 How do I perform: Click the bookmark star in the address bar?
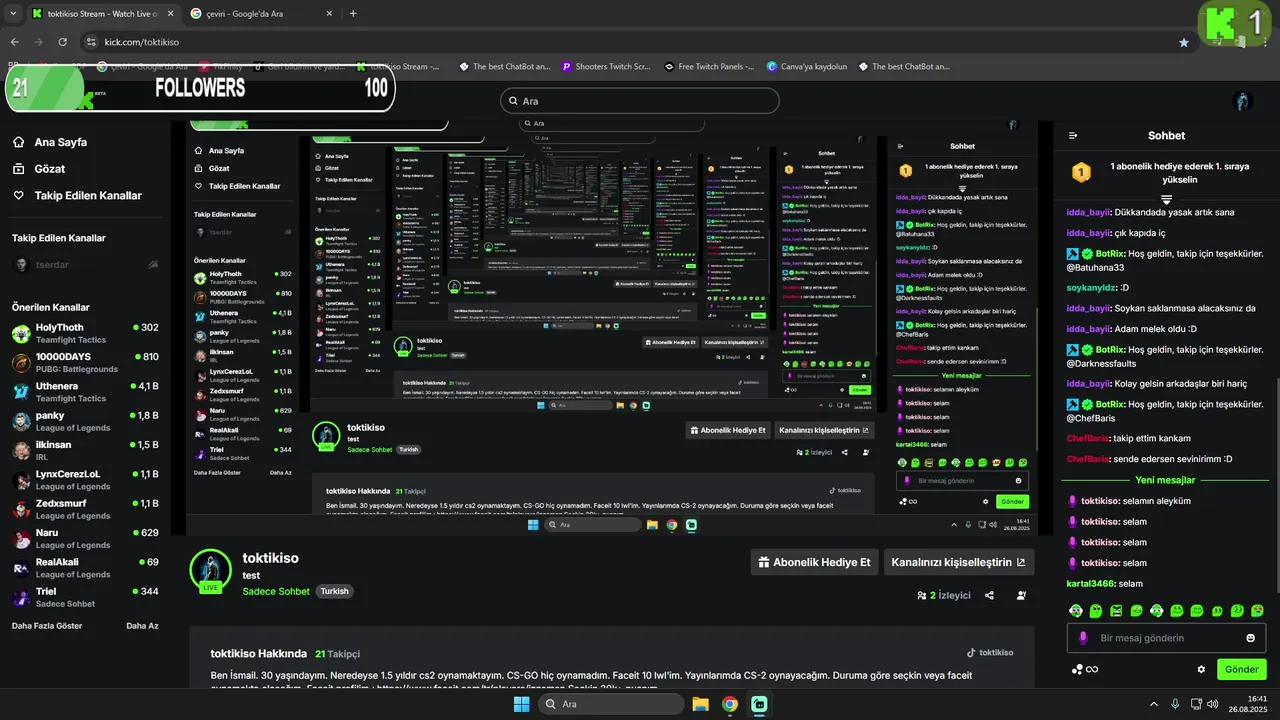pyautogui.click(x=1184, y=42)
